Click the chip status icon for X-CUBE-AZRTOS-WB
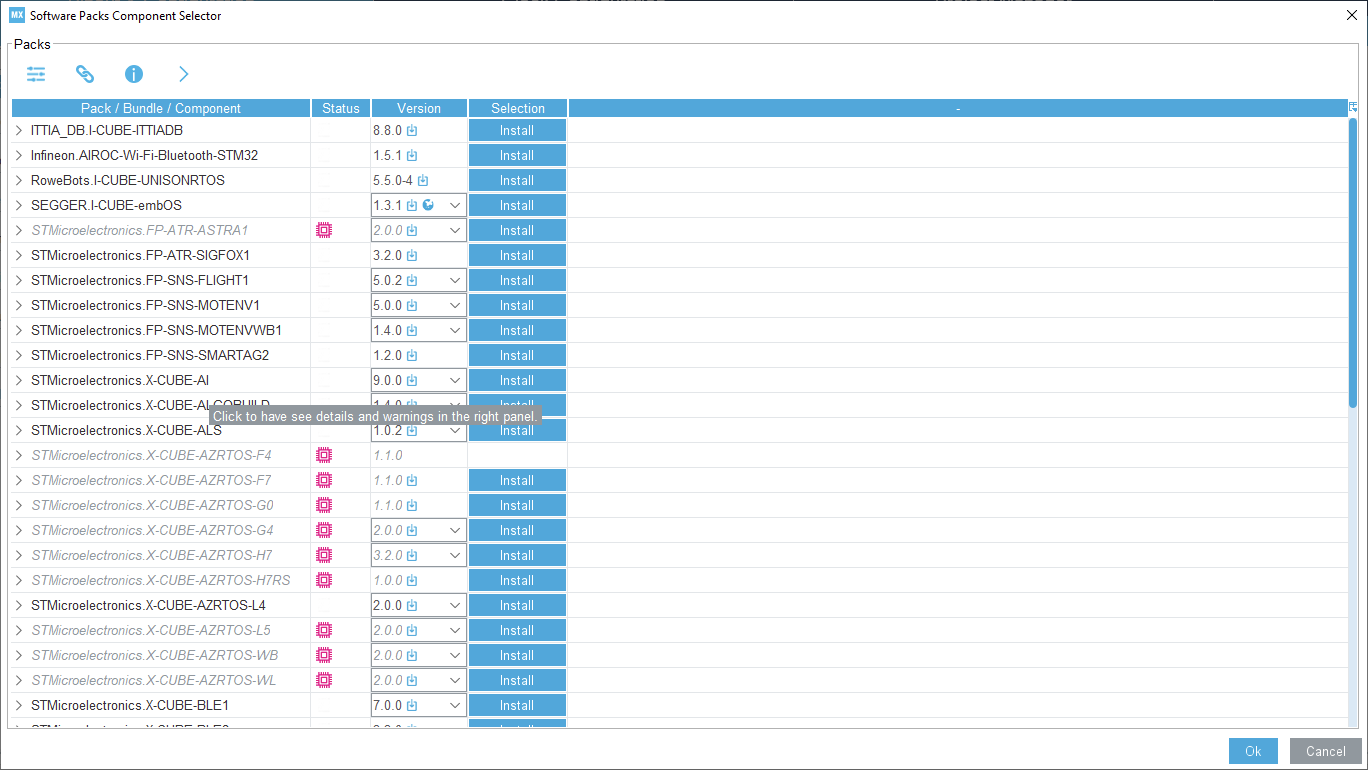 coord(323,654)
